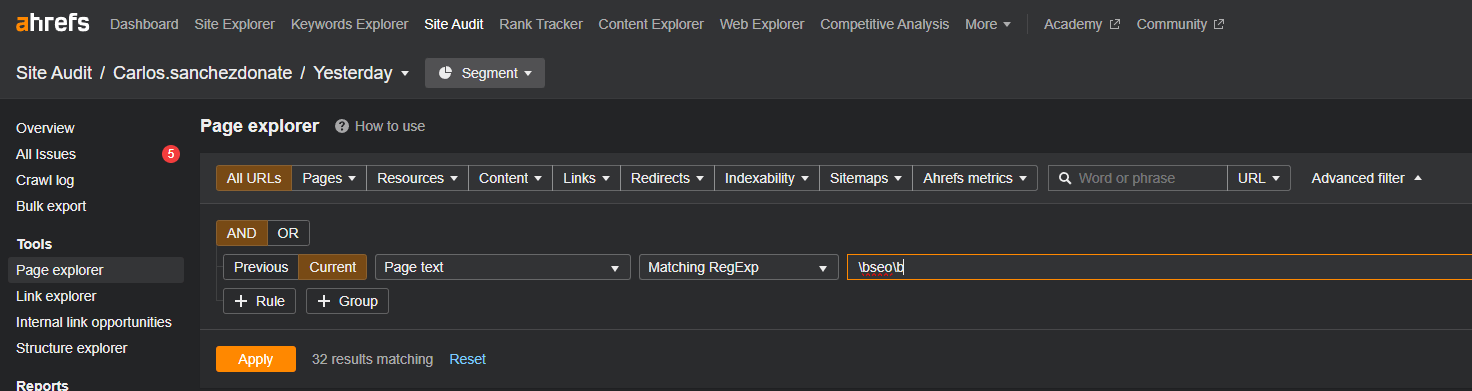
Task: Click the regex value input field
Action: point(1159,267)
